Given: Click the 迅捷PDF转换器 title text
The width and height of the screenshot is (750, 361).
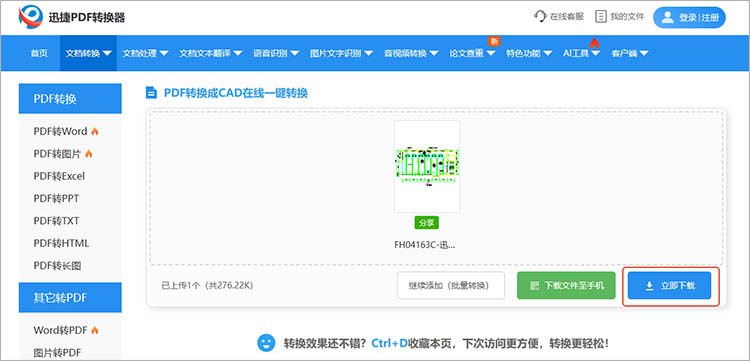Looking at the screenshot, I should coord(87,18).
